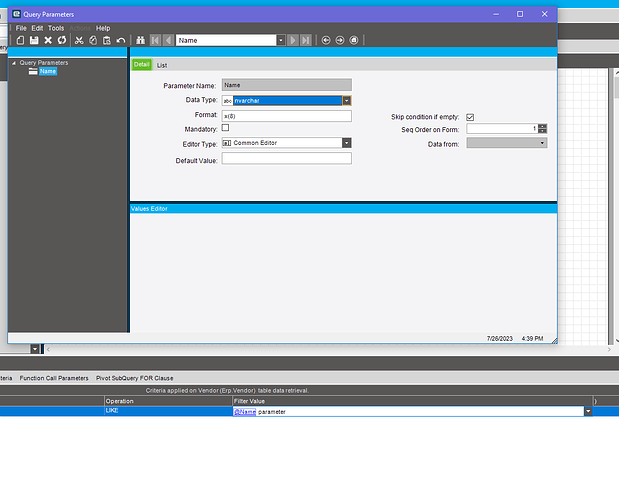Image resolution: width=619 pixels, height=500 pixels.
Task: Click the Operation column header
Action: 168,401
